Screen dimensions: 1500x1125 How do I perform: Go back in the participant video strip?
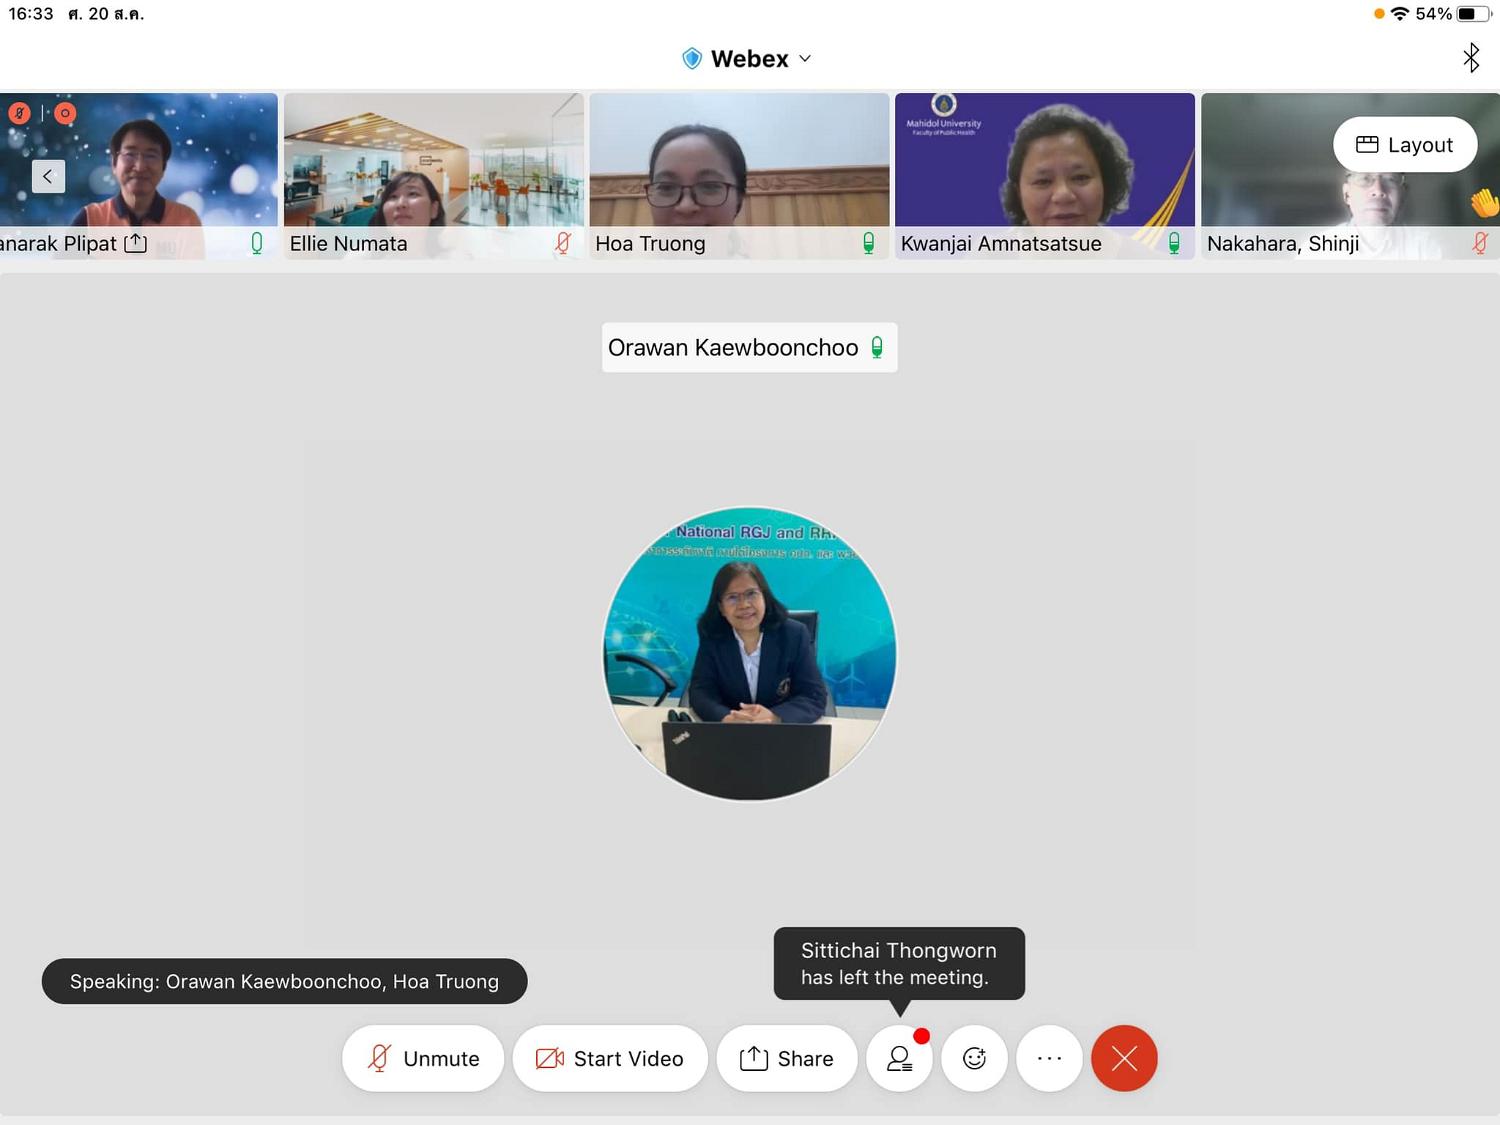tap(48, 176)
